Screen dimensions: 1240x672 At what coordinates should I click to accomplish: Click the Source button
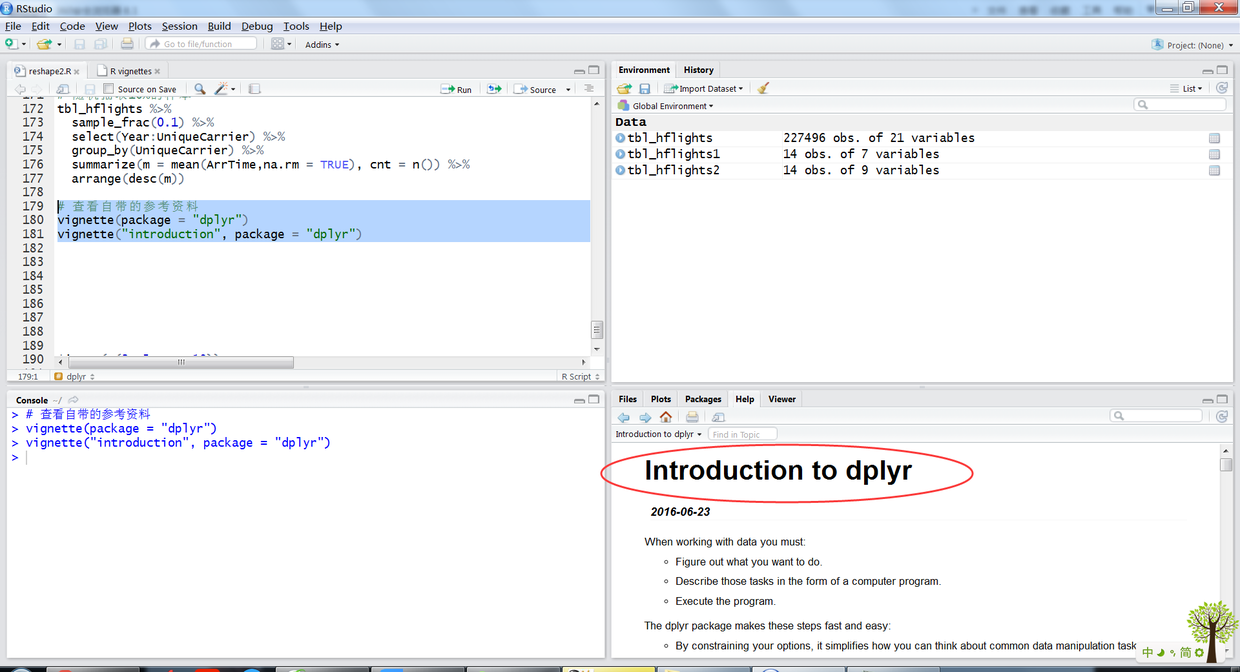click(536, 89)
